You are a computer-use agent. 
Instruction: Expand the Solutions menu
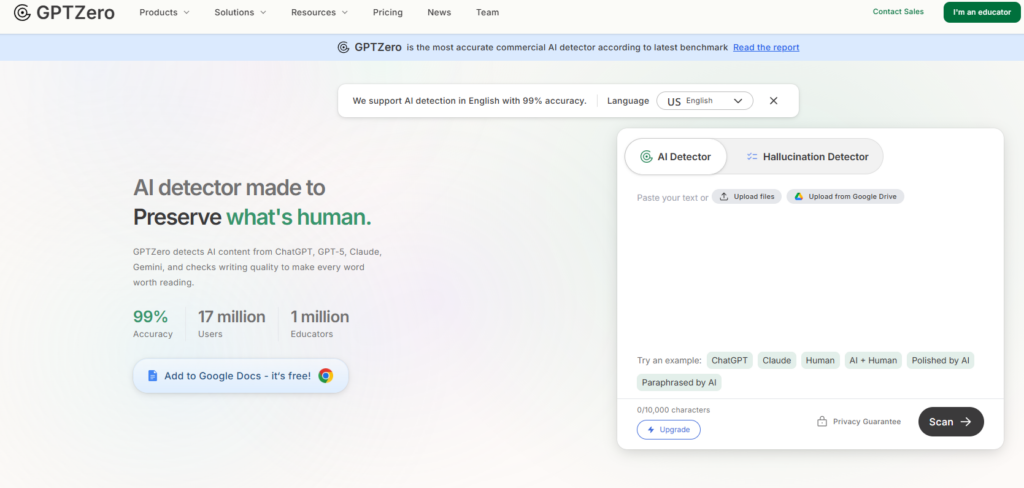click(240, 12)
